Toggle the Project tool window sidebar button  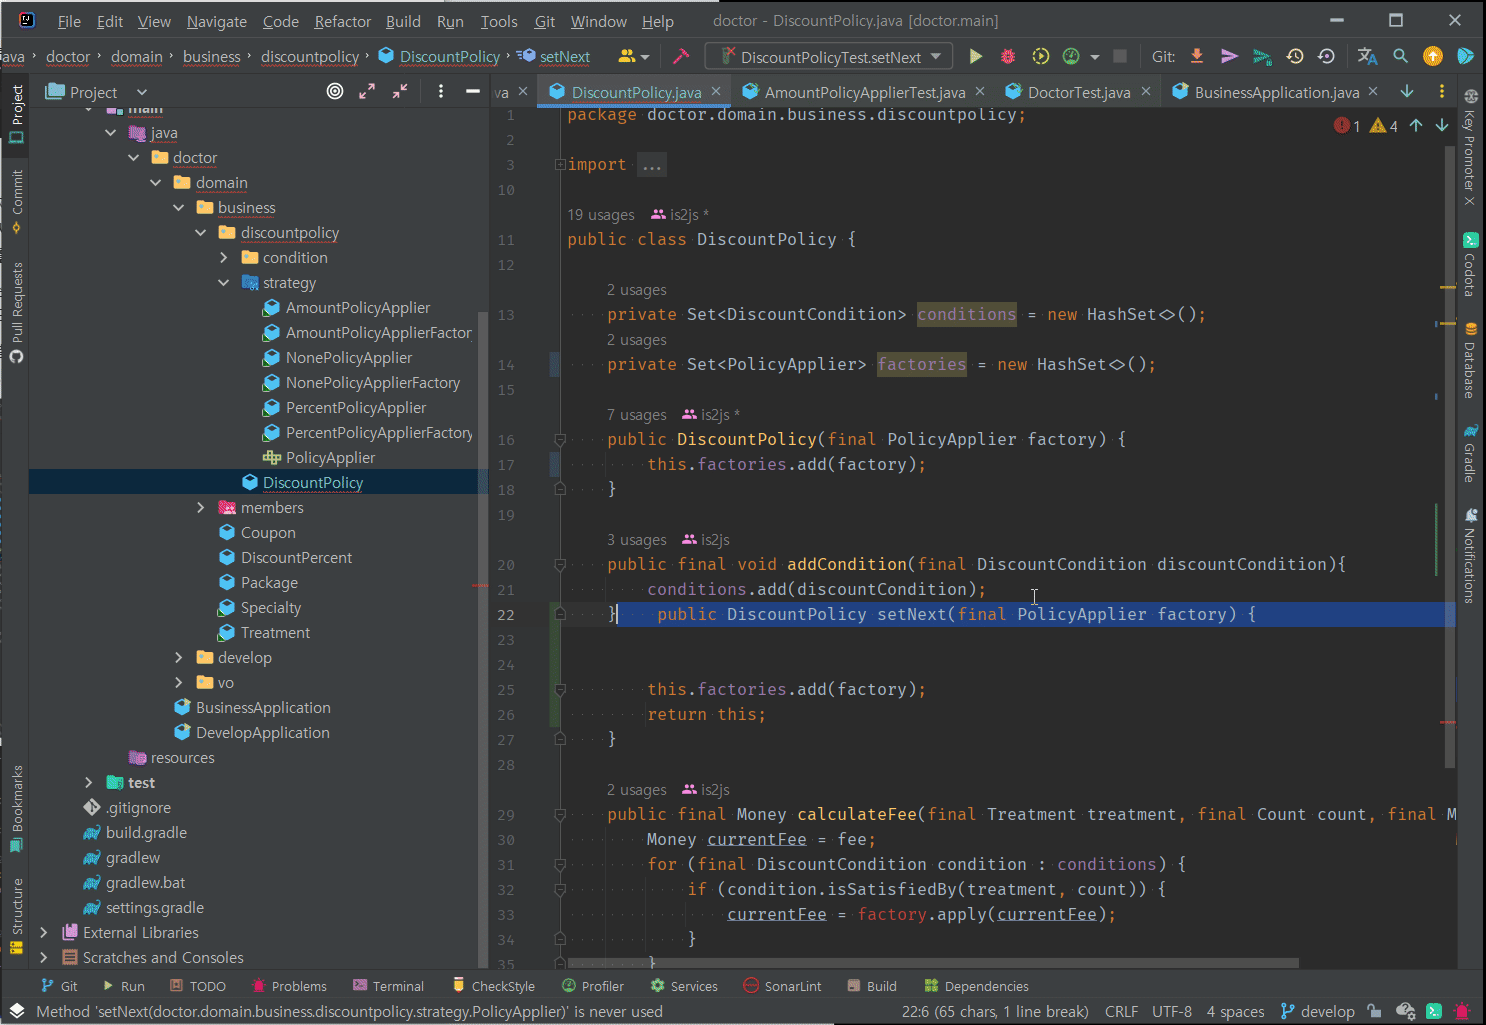point(17,112)
